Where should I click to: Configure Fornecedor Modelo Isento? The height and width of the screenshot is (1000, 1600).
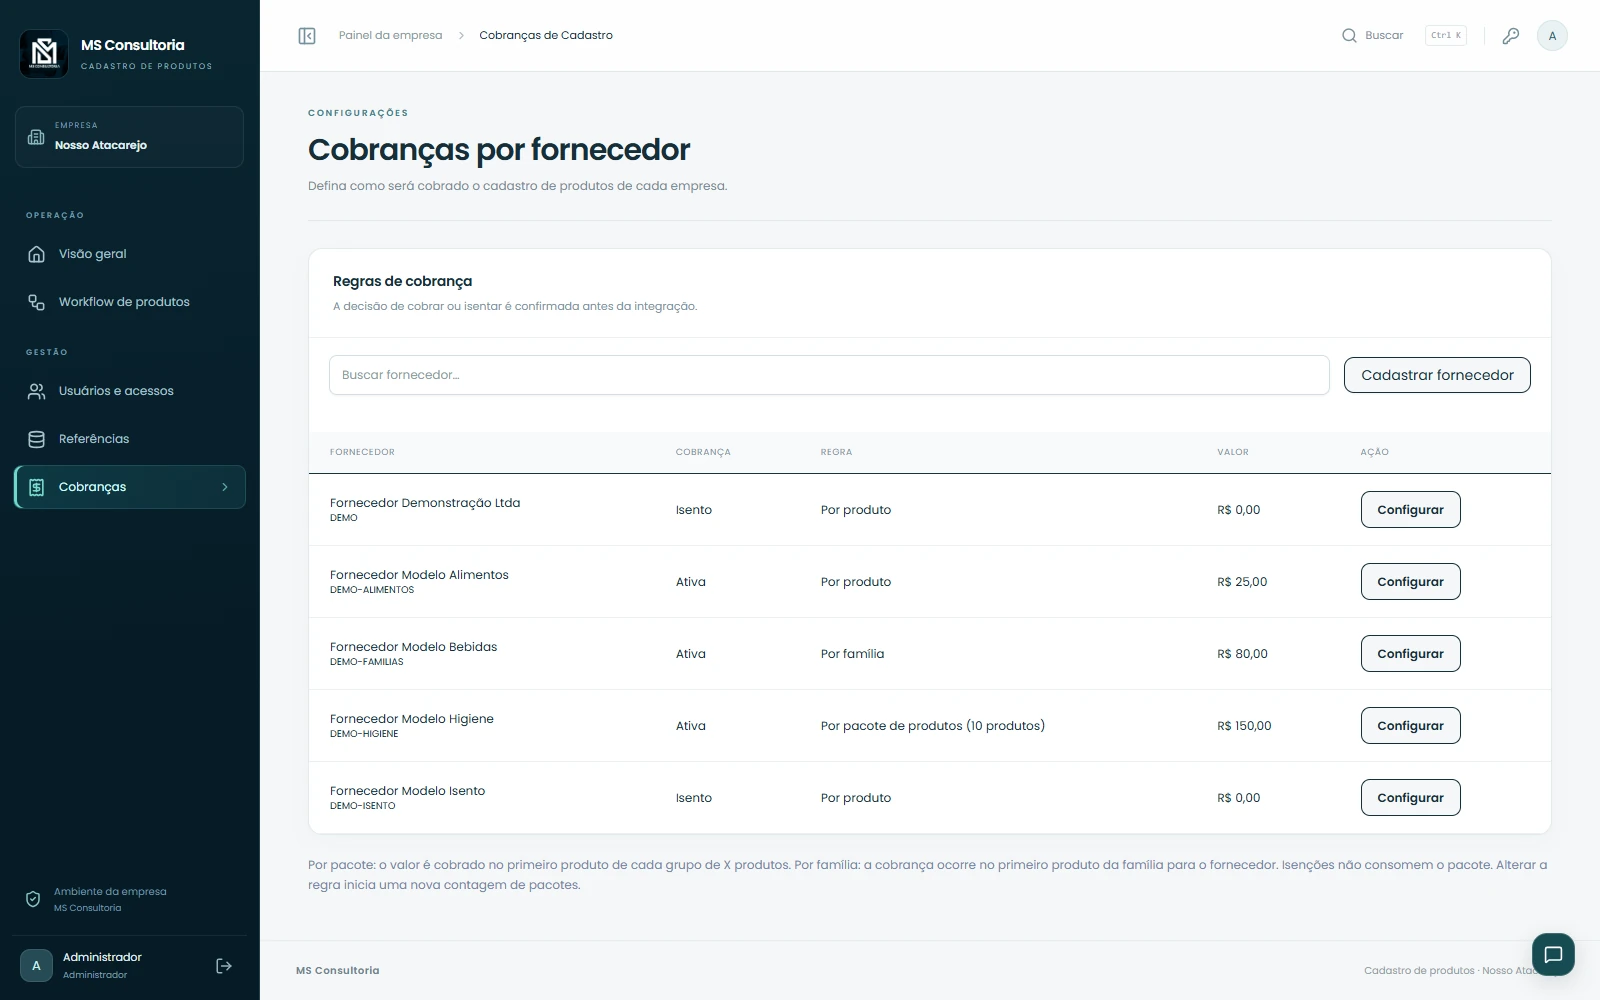(1410, 798)
